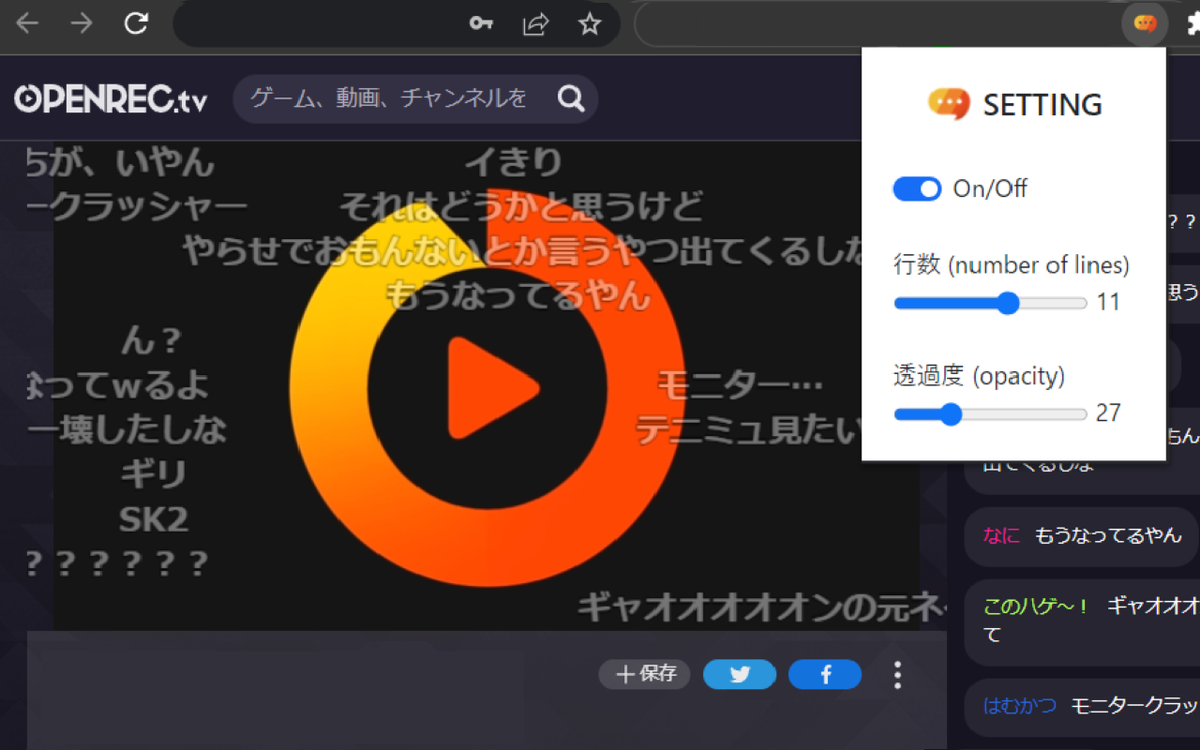The width and height of the screenshot is (1200, 750).
Task: Adjust the number of lines slider
Action: coord(990,303)
